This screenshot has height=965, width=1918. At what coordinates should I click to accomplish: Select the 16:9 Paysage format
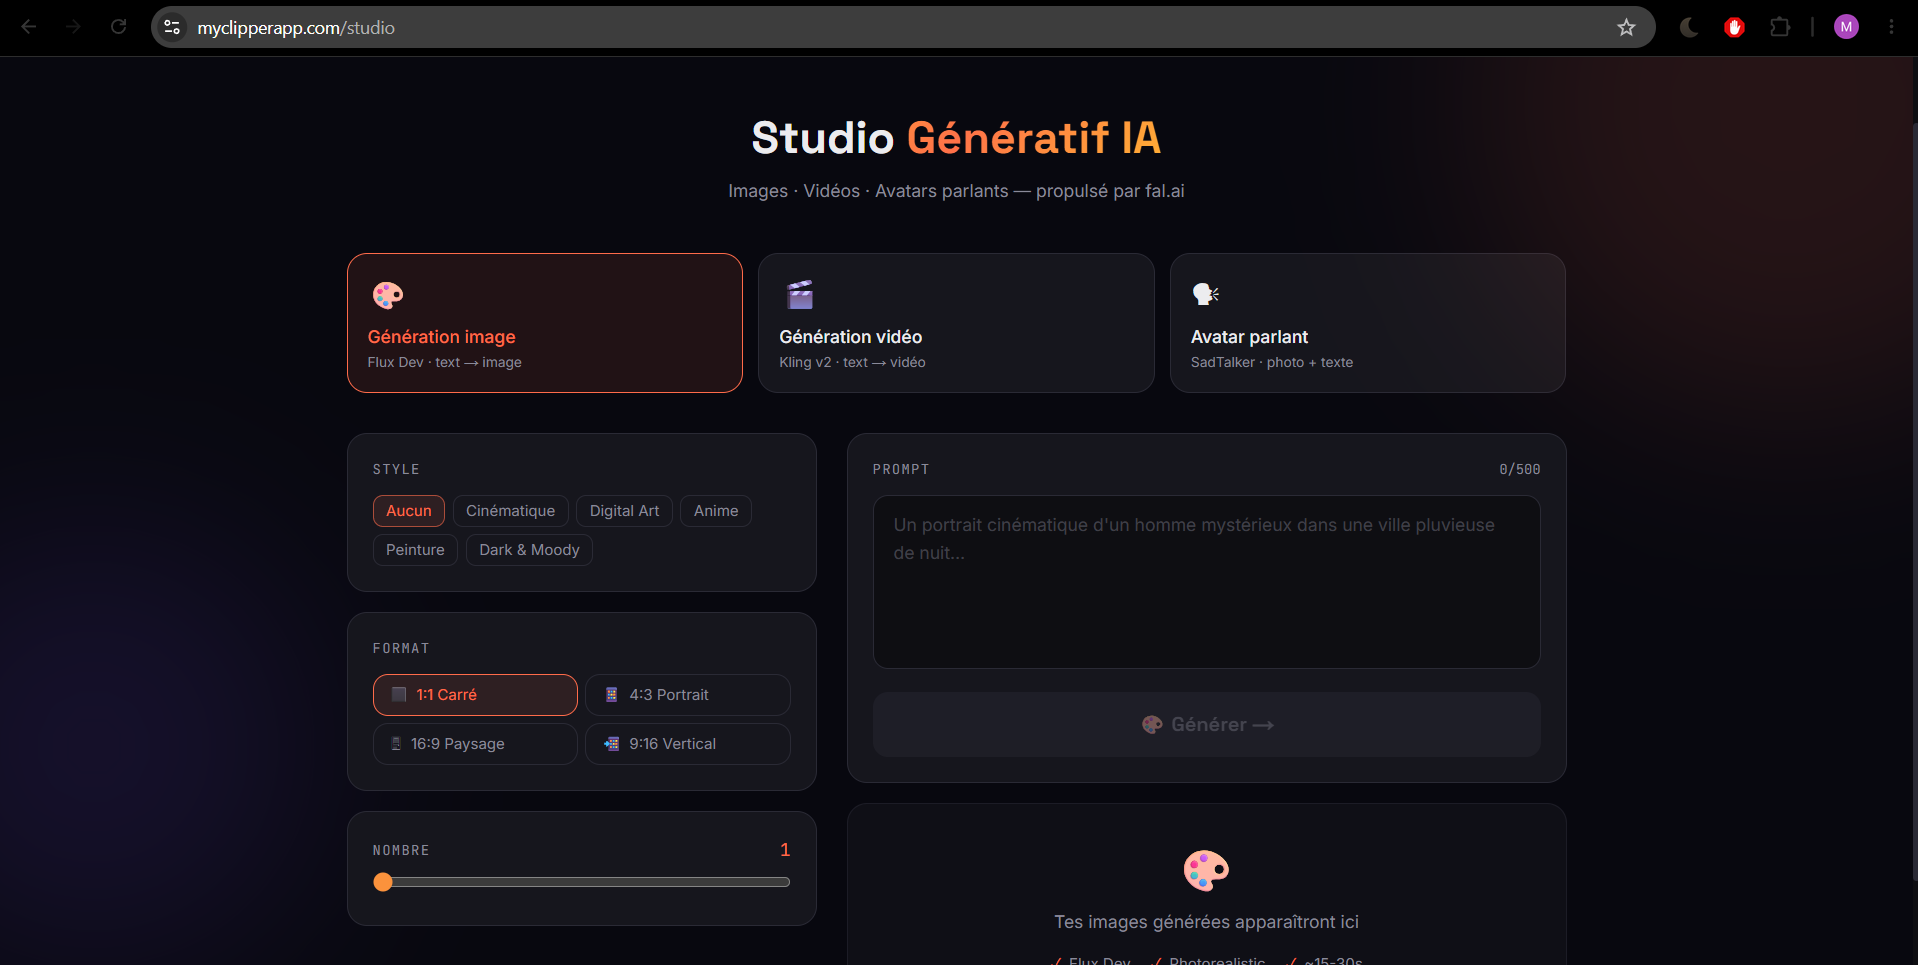(x=475, y=744)
